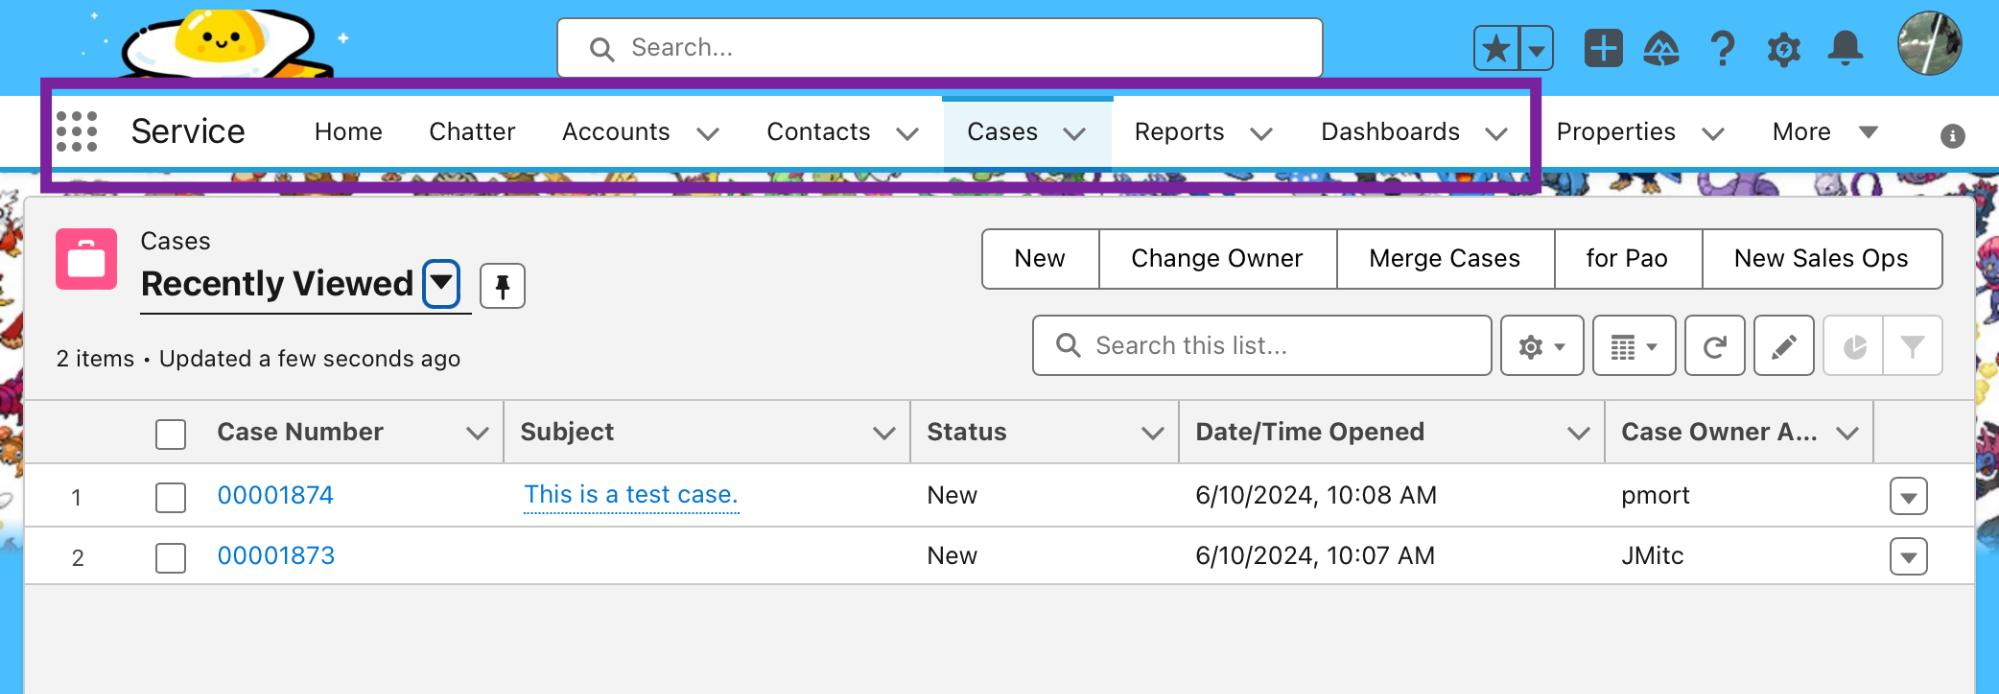
Task: Select the checkbox for case 00001874
Action: point(171,497)
